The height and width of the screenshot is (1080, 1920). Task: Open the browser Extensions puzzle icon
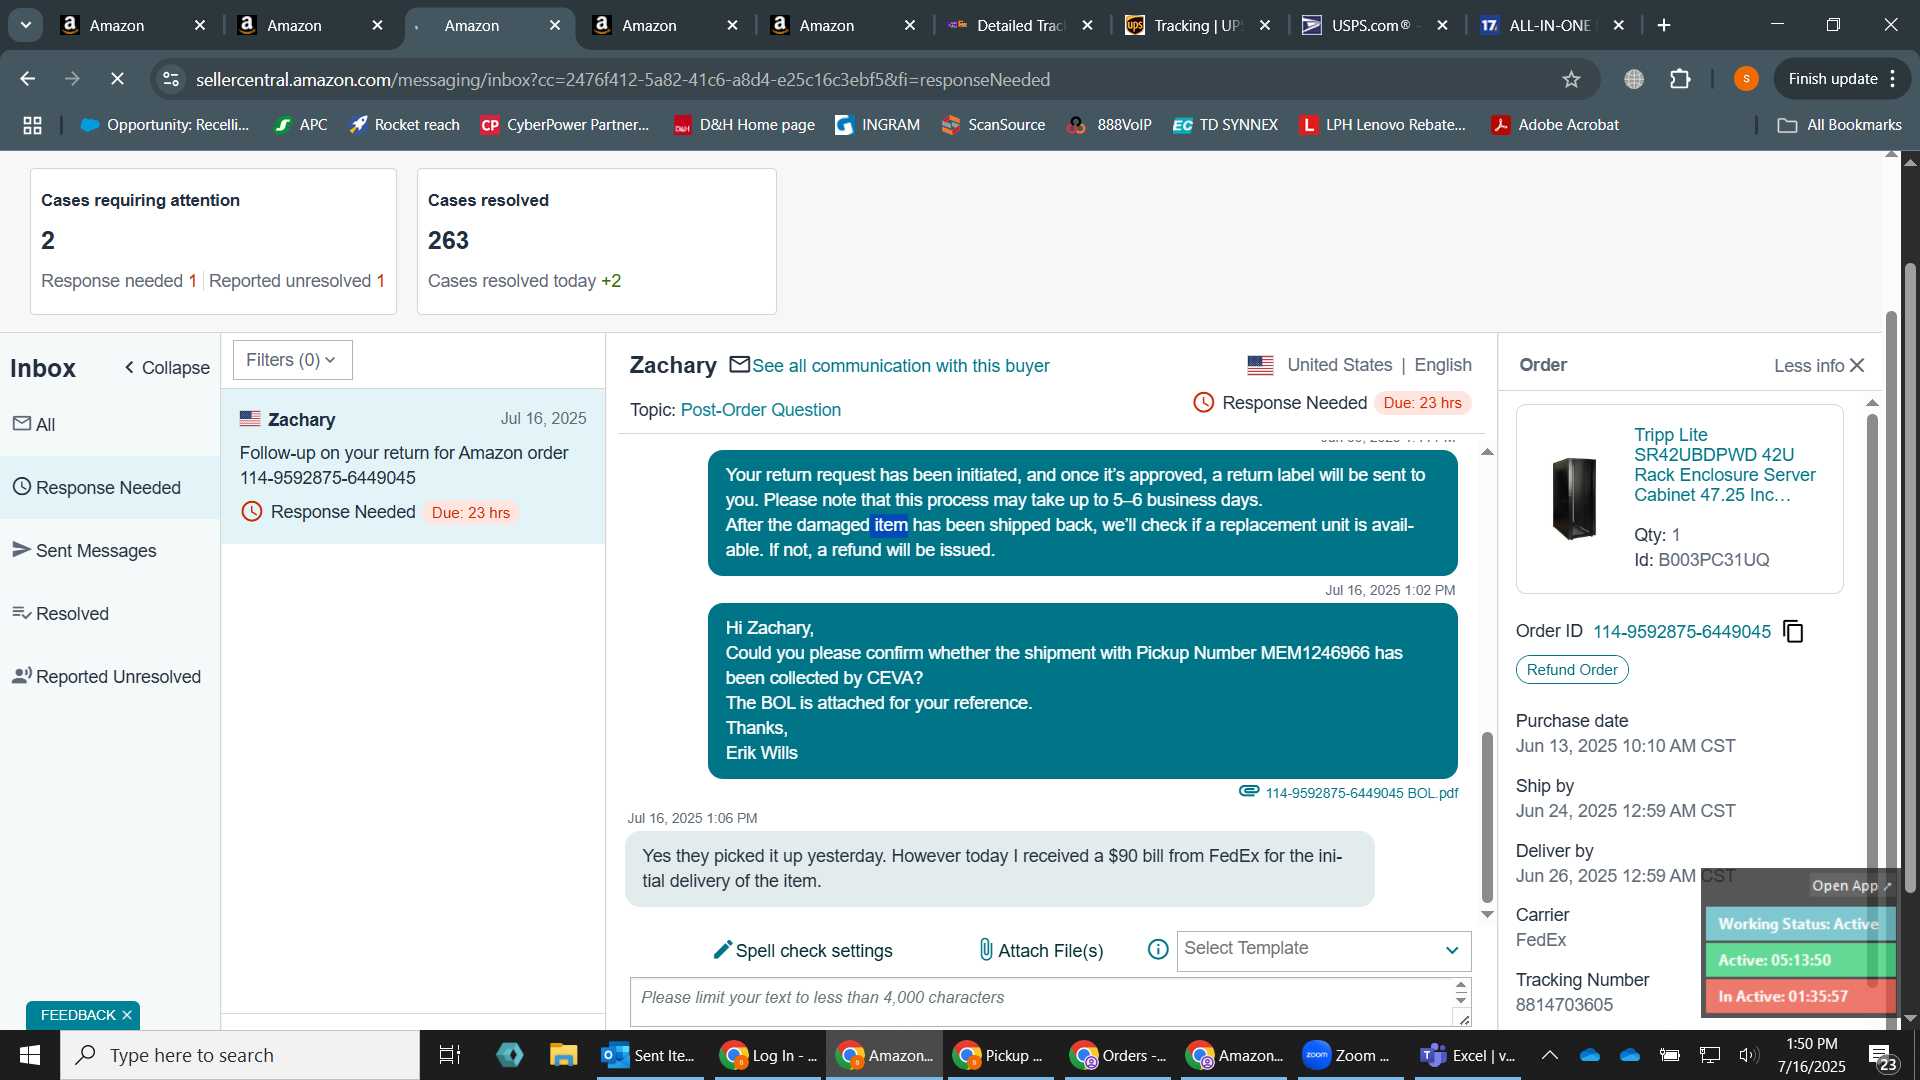coord(1681,79)
